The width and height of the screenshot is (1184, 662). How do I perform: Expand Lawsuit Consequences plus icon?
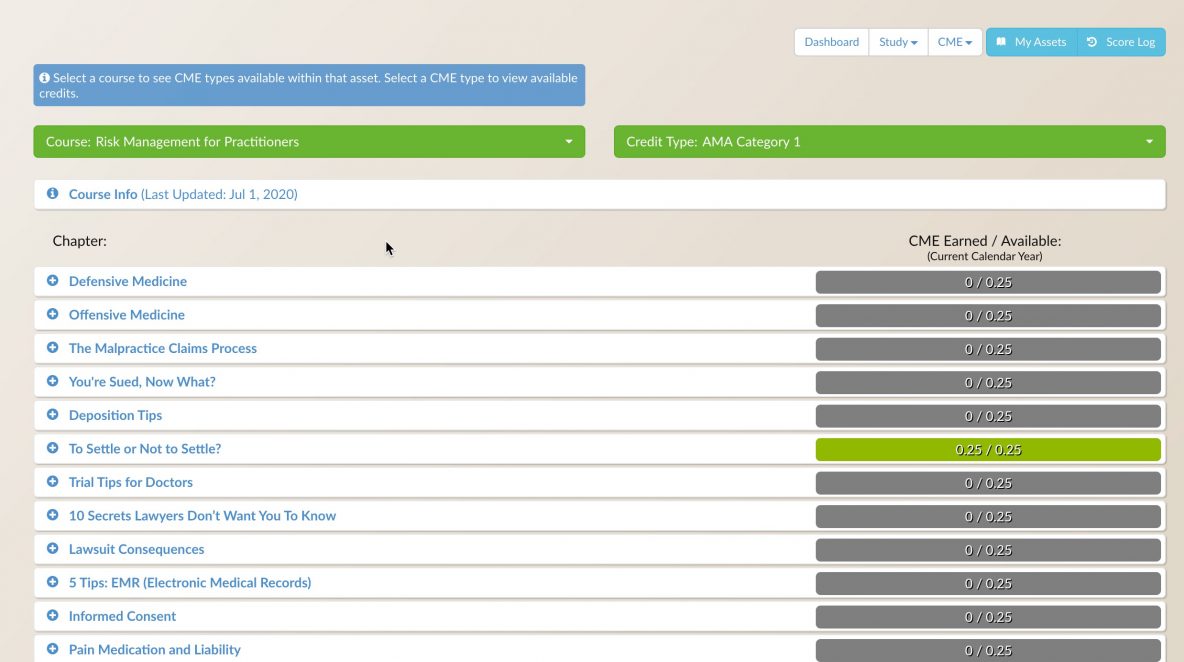click(x=52, y=549)
